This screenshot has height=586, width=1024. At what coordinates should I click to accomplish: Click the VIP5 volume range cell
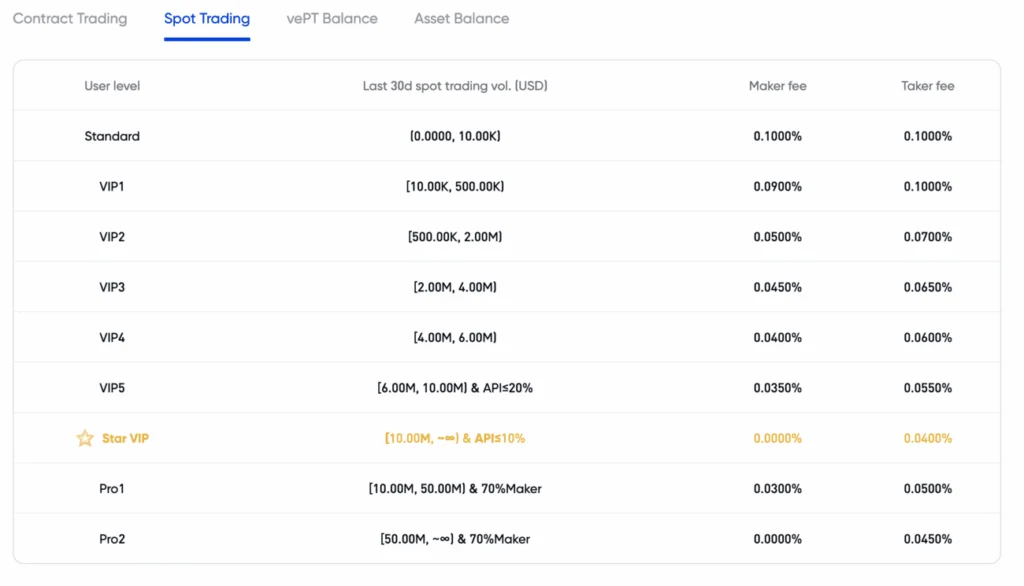pyautogui.click(x=455, y=387)
